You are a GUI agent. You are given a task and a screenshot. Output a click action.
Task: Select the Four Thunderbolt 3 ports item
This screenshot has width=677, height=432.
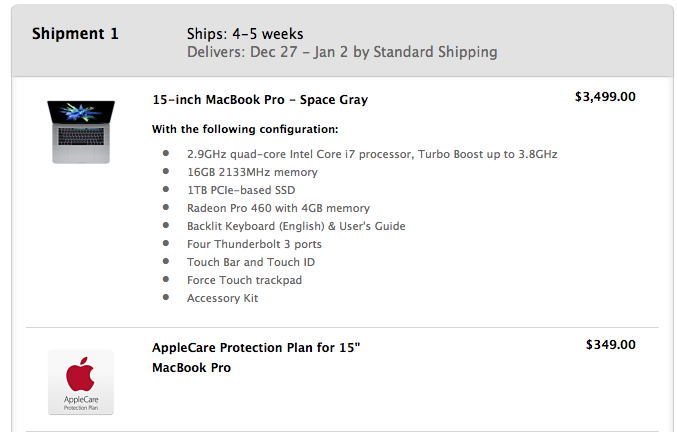[x=254, y=244]
